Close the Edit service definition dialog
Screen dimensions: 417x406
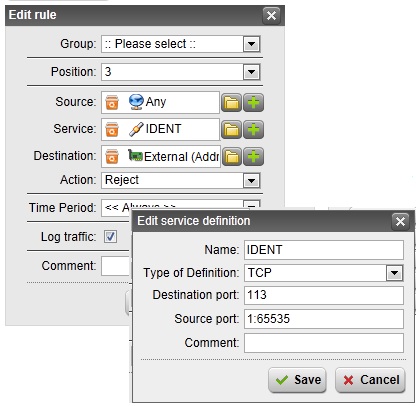(x=400, y=221)
